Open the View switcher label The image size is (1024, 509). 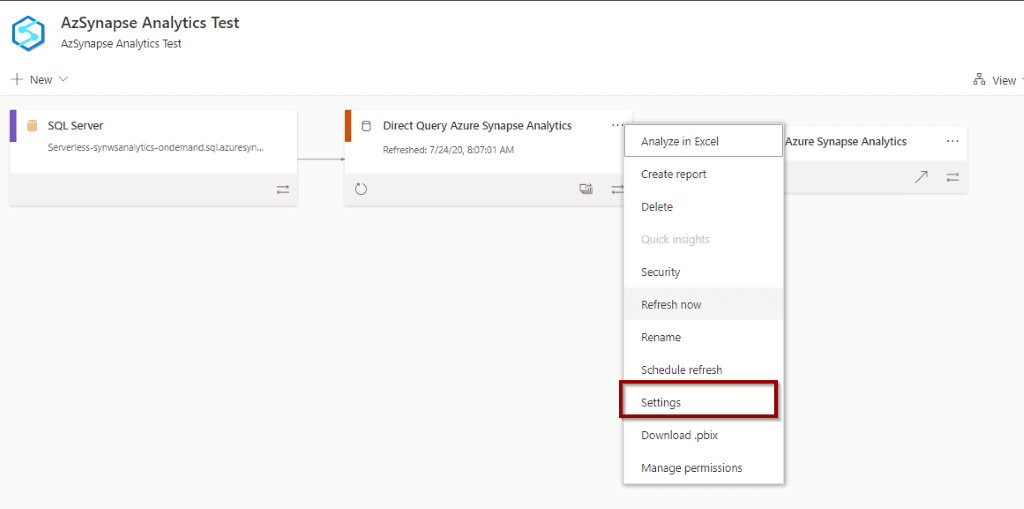(x=1004, y=80)
